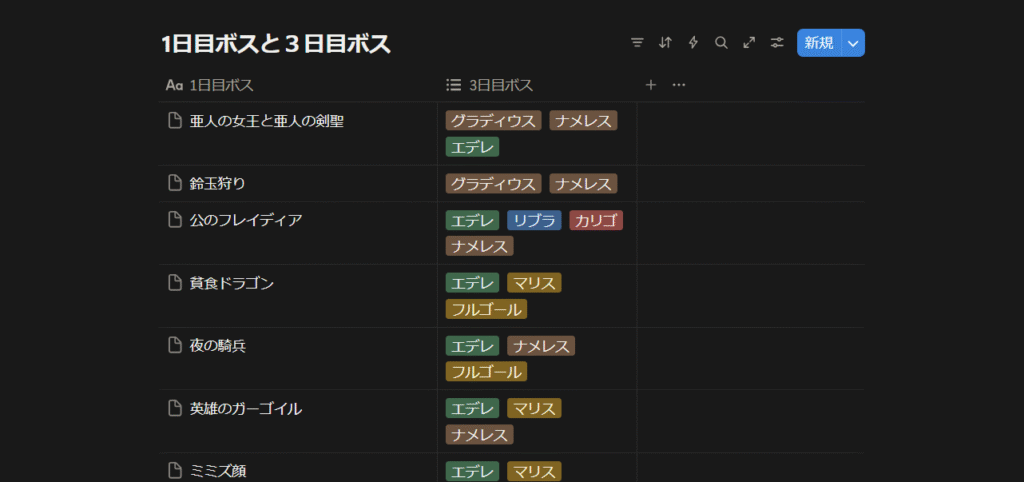This screenshot has width=1024, height=482.
Task: Click the database title 1日目ボスと３日目ボス
Action: (276, 43)
